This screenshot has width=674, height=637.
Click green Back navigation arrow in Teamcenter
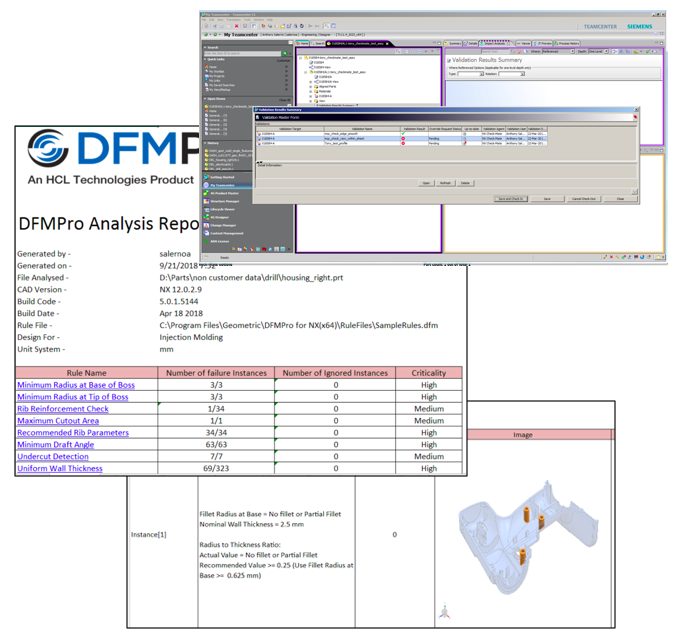coord(206,34)
